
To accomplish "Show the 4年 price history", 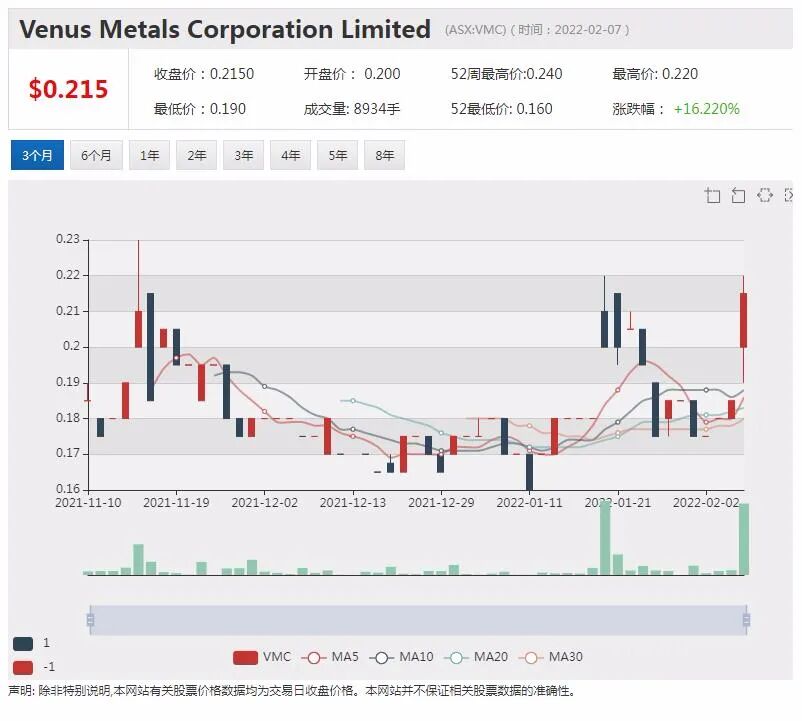I will 291,155.
